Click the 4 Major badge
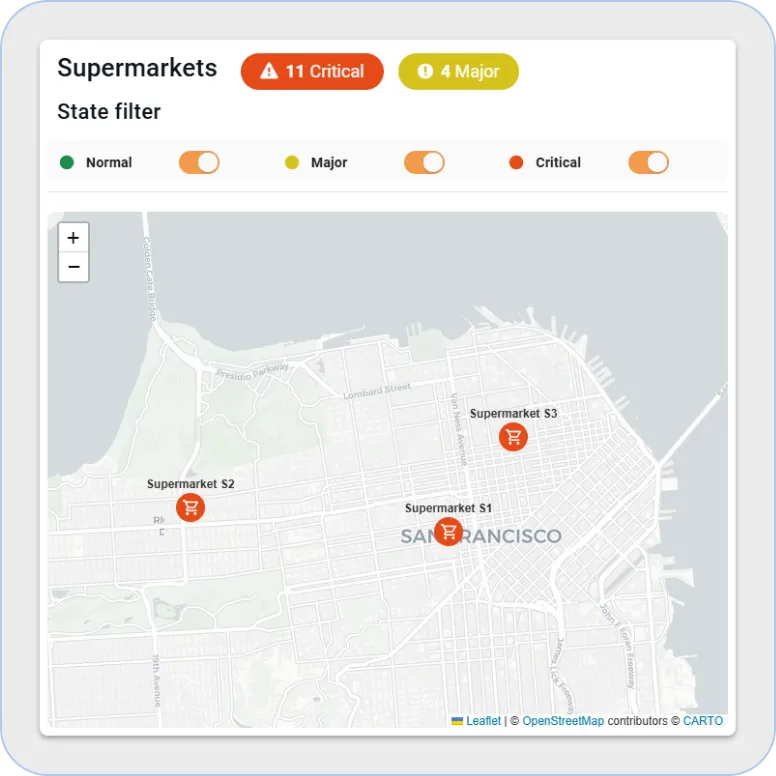The width and height of the screenshot is (776, 776). pos(458,72)
